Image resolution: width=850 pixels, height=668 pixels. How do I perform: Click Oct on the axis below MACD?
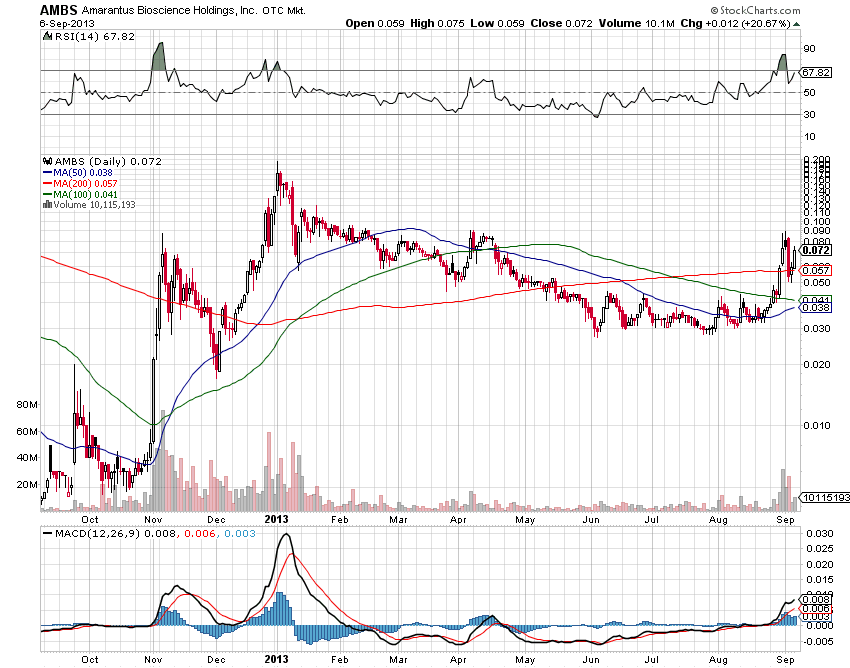89,659
